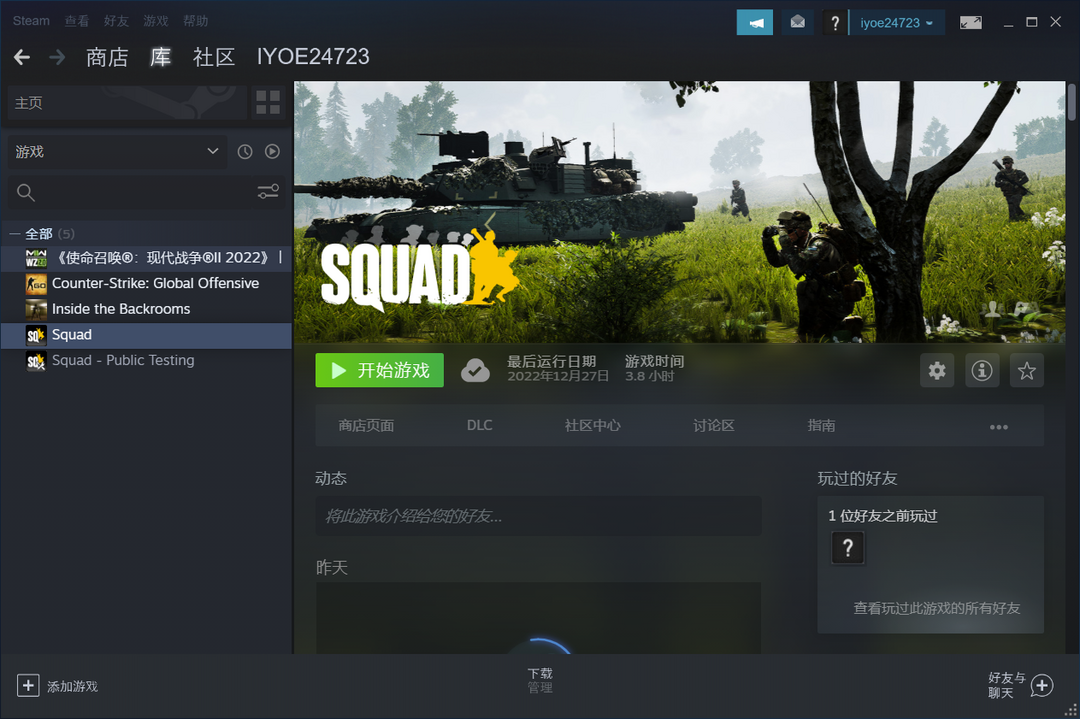1080x719 pixels.
Task: Toggle ready-to-play filter icon
Action: (x=272, y=152)
